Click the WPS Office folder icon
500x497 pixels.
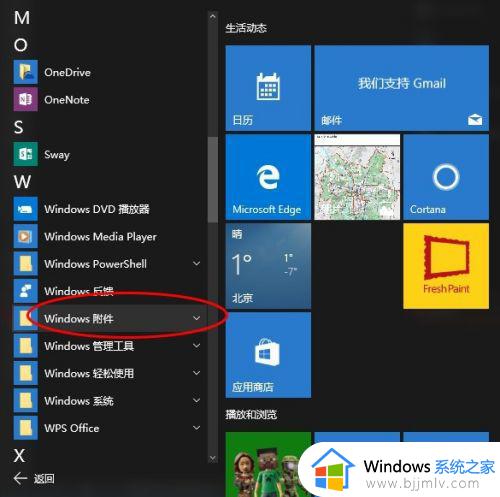(26, 428)
